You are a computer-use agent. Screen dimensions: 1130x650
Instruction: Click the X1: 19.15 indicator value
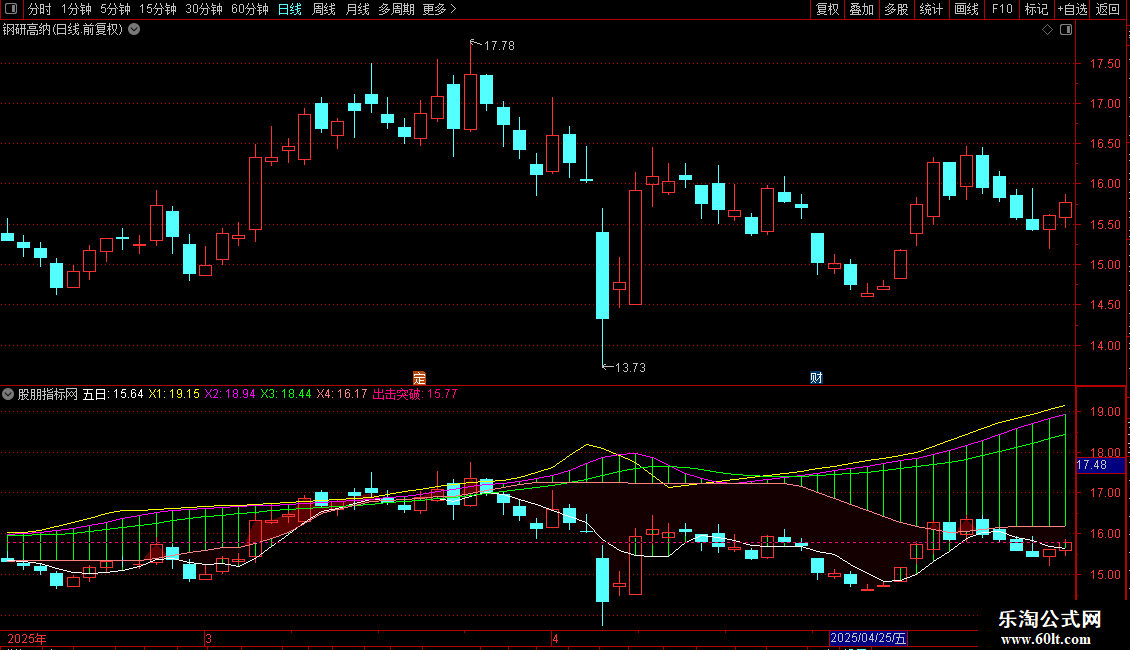coord(174,394)
